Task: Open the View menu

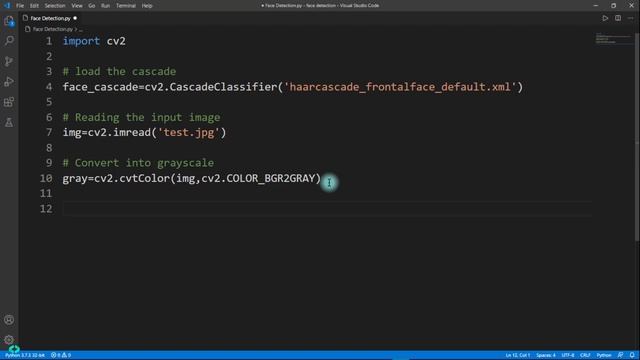Action: pyautogui.click(x=77, y=6)
